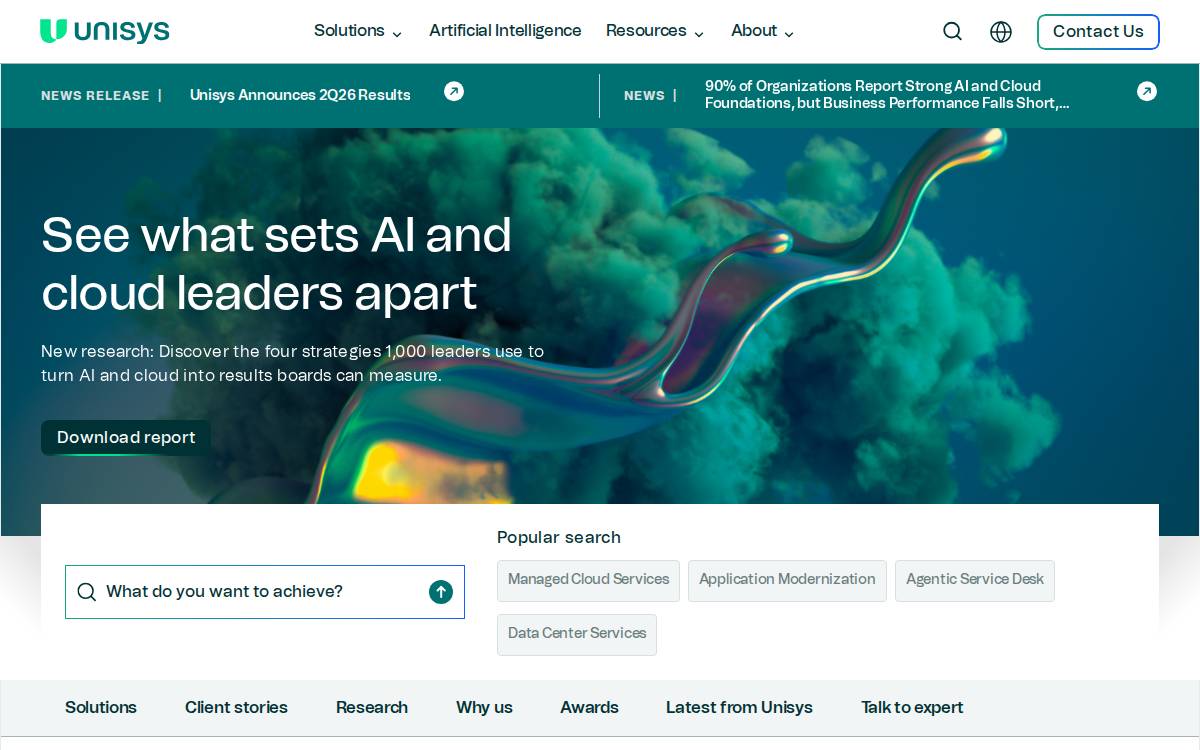Click the Unisys logo

(x=105, y=31)
